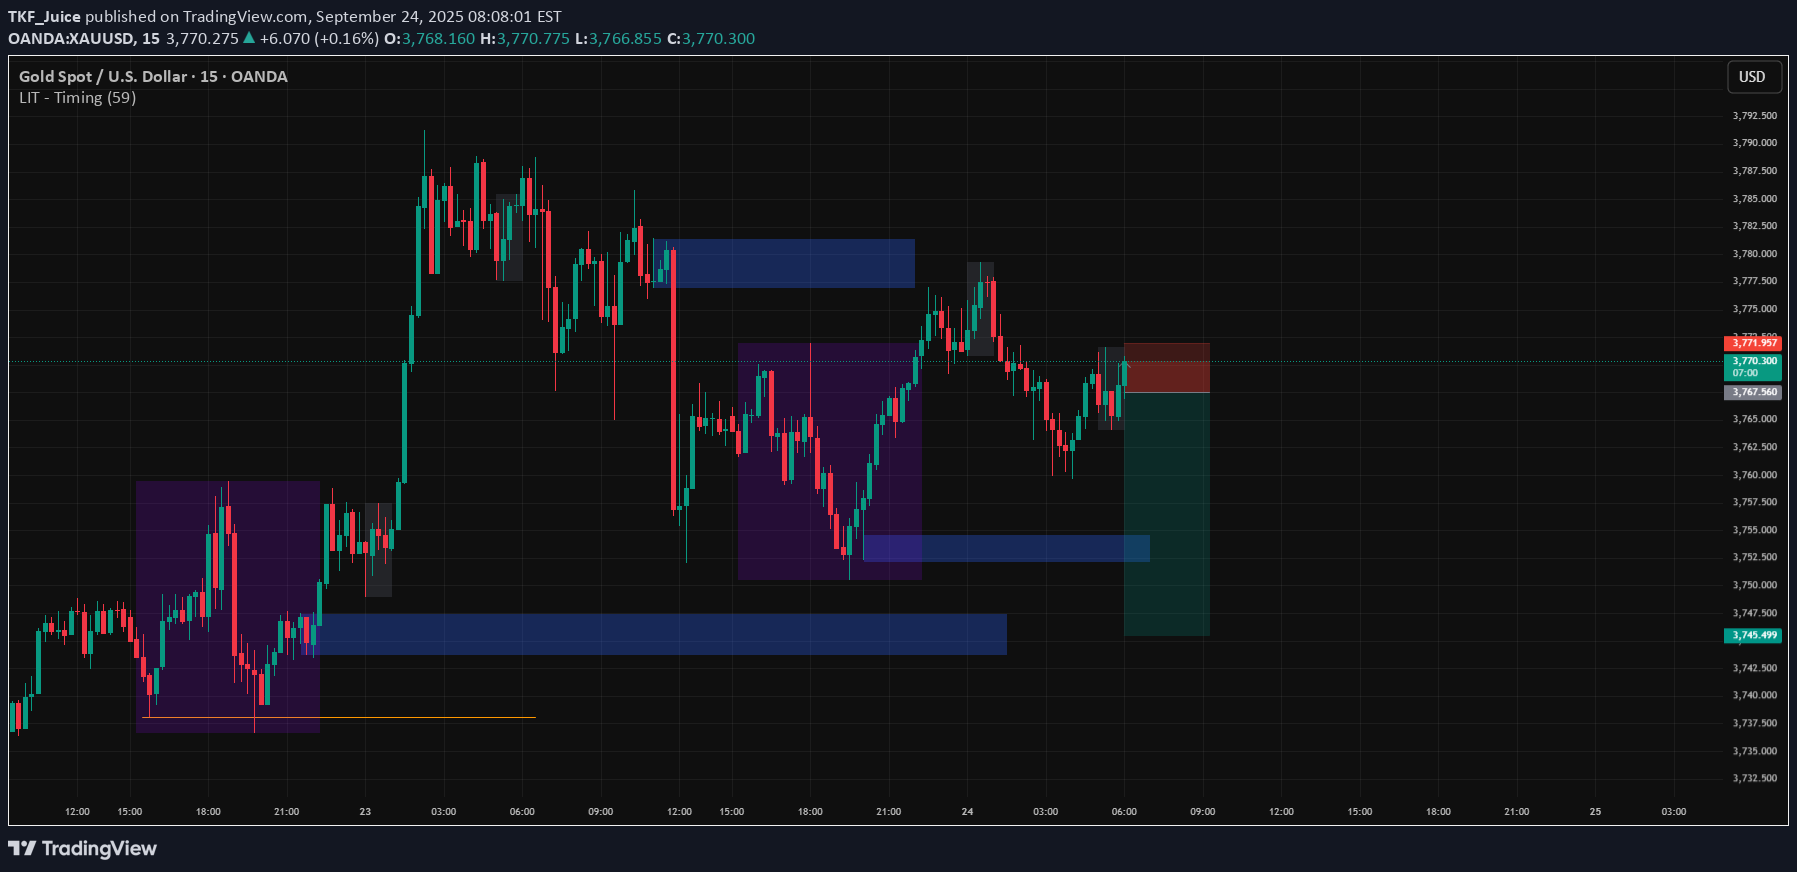Click the date label 25 on time axis

point(1595,811)
